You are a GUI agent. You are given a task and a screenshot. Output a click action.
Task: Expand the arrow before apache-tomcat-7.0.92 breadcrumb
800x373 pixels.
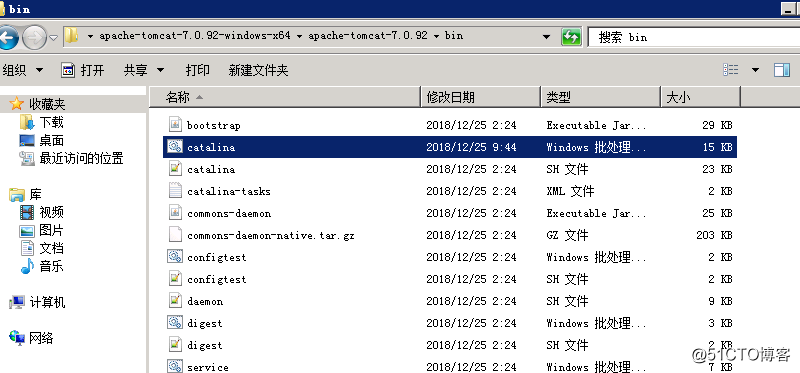(299, 36)
